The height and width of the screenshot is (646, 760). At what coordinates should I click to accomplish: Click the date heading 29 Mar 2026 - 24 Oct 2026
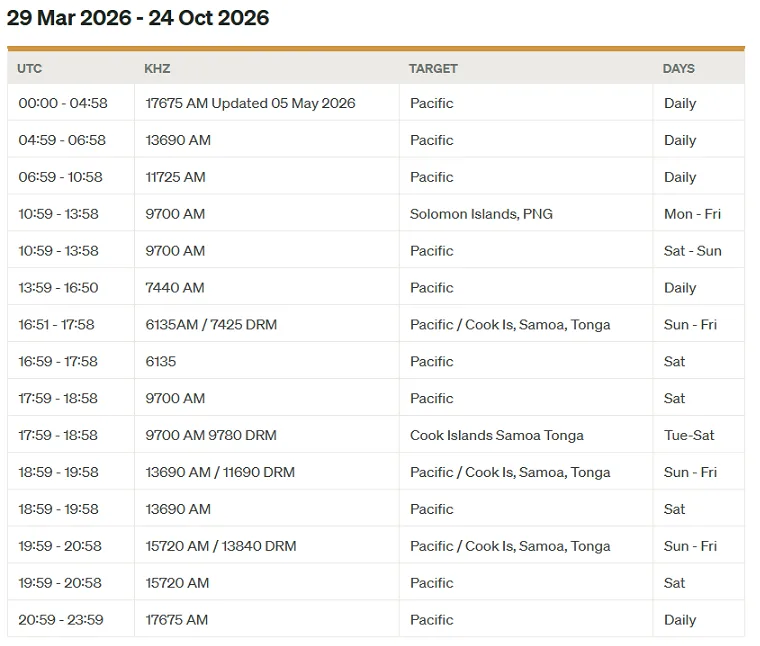pyautogui.click(x=138, y=18)
